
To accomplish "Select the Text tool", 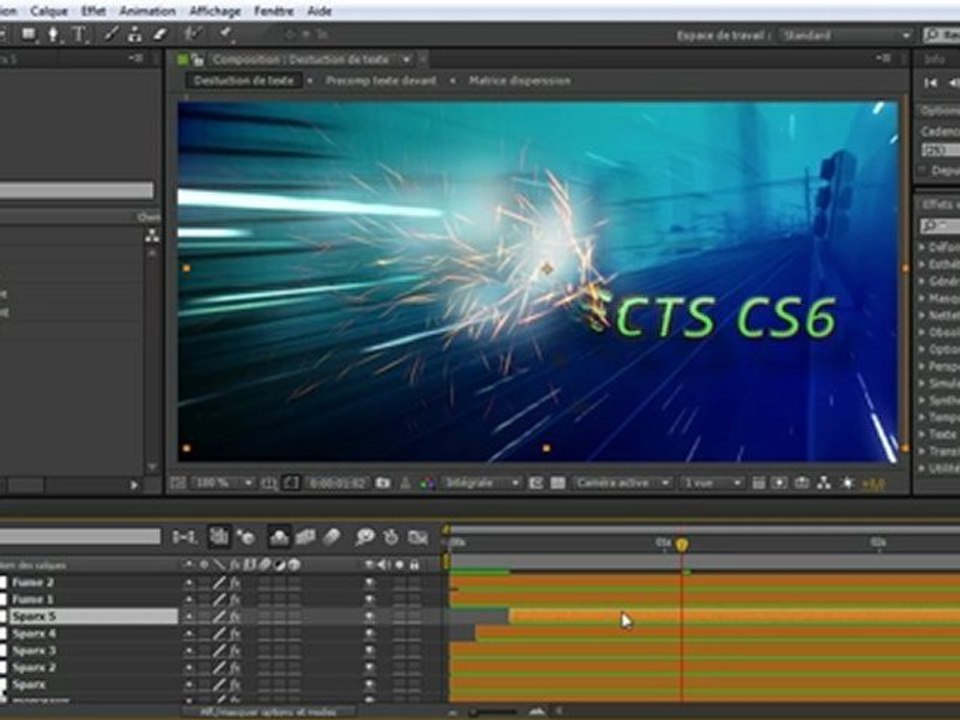I will pyautogui.click(x=79, y=34).
